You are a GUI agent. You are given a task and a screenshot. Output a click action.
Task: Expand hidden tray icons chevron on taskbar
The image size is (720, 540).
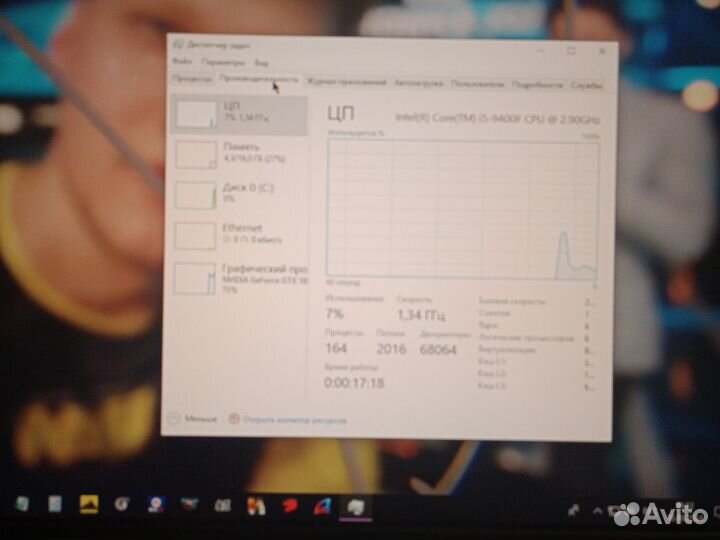[x=597, y=510]
